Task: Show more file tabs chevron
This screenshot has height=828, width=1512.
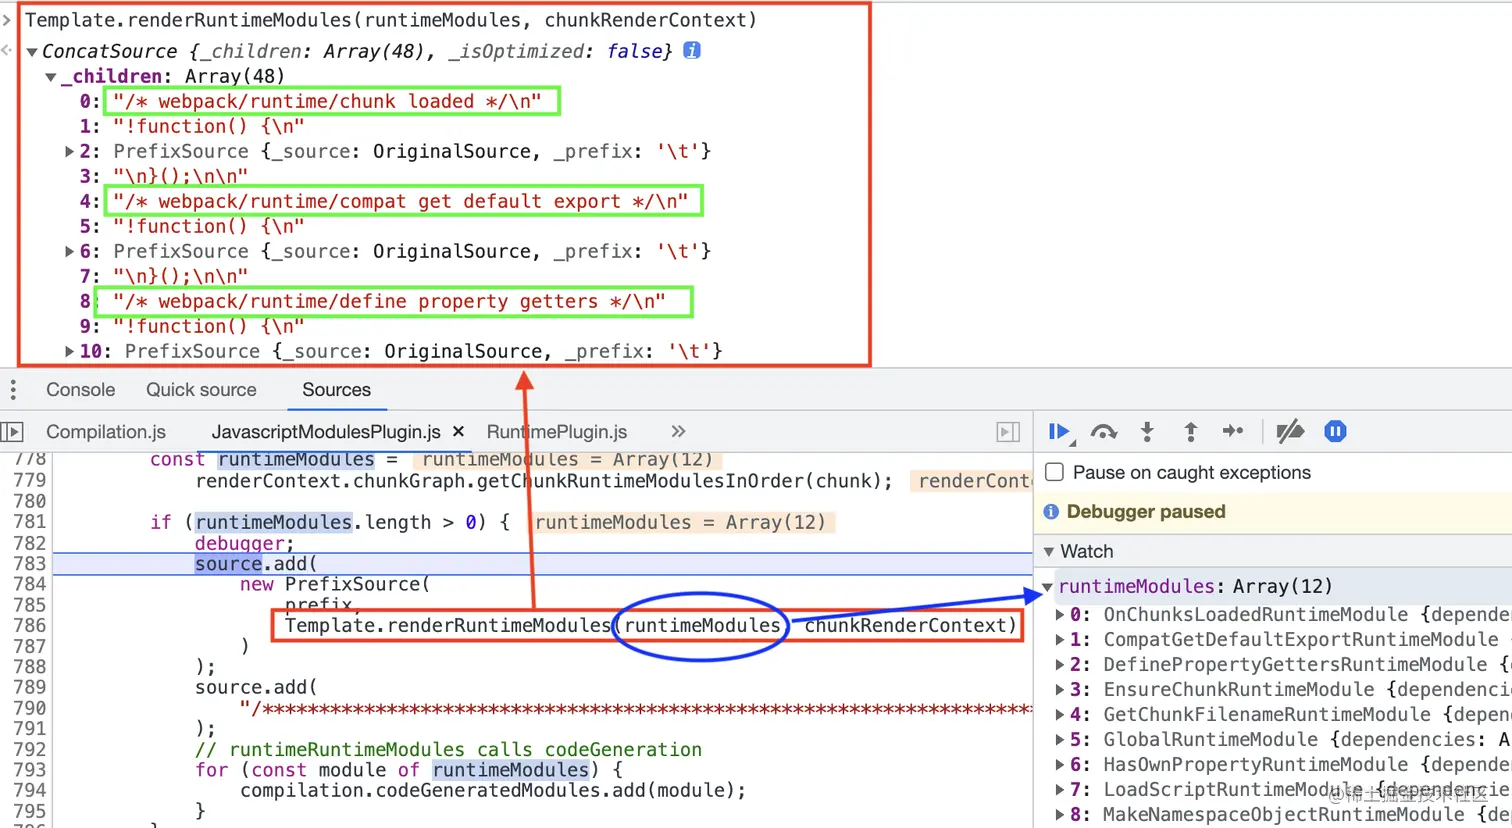Action: (x=678, y=431)
